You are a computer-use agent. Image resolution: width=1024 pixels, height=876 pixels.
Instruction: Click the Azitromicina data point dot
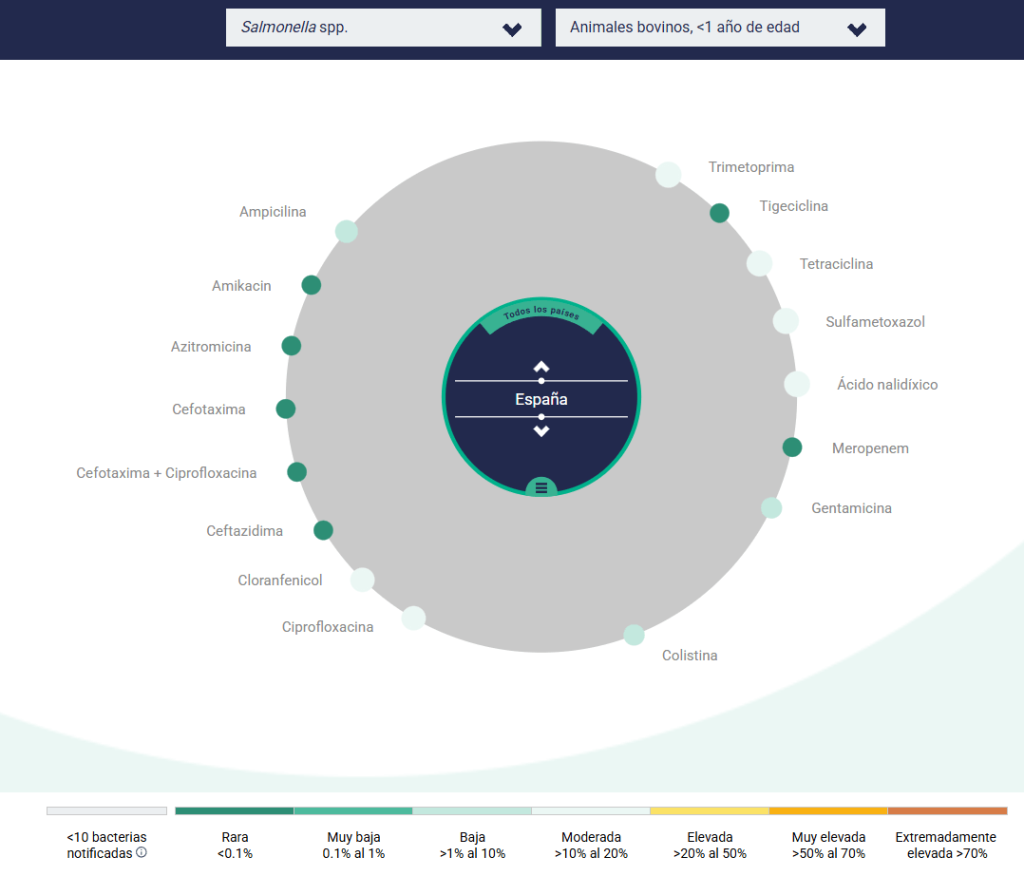[x=291, y=346]
